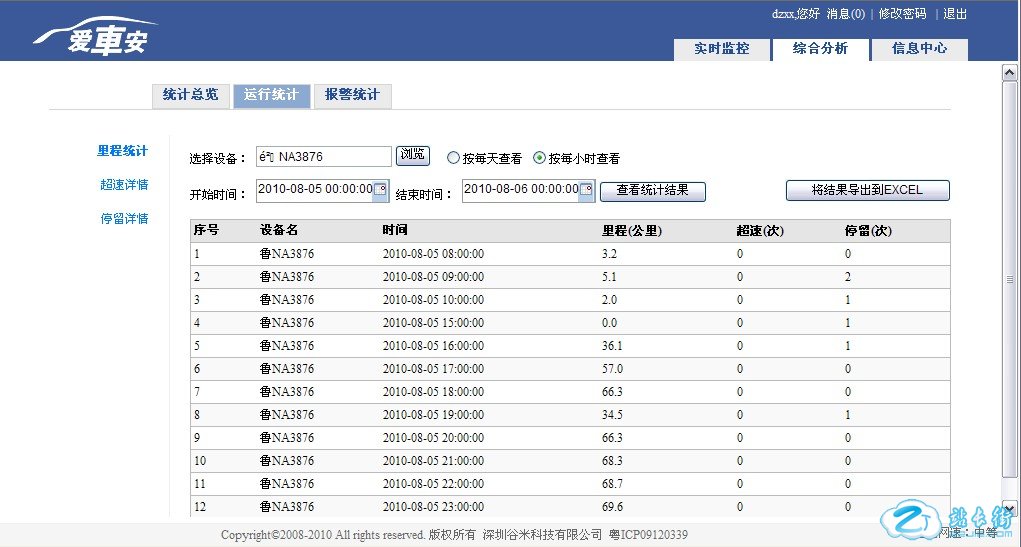
Task: Click the scrollbar up arrow
Action: click(x=1009, y=73)
